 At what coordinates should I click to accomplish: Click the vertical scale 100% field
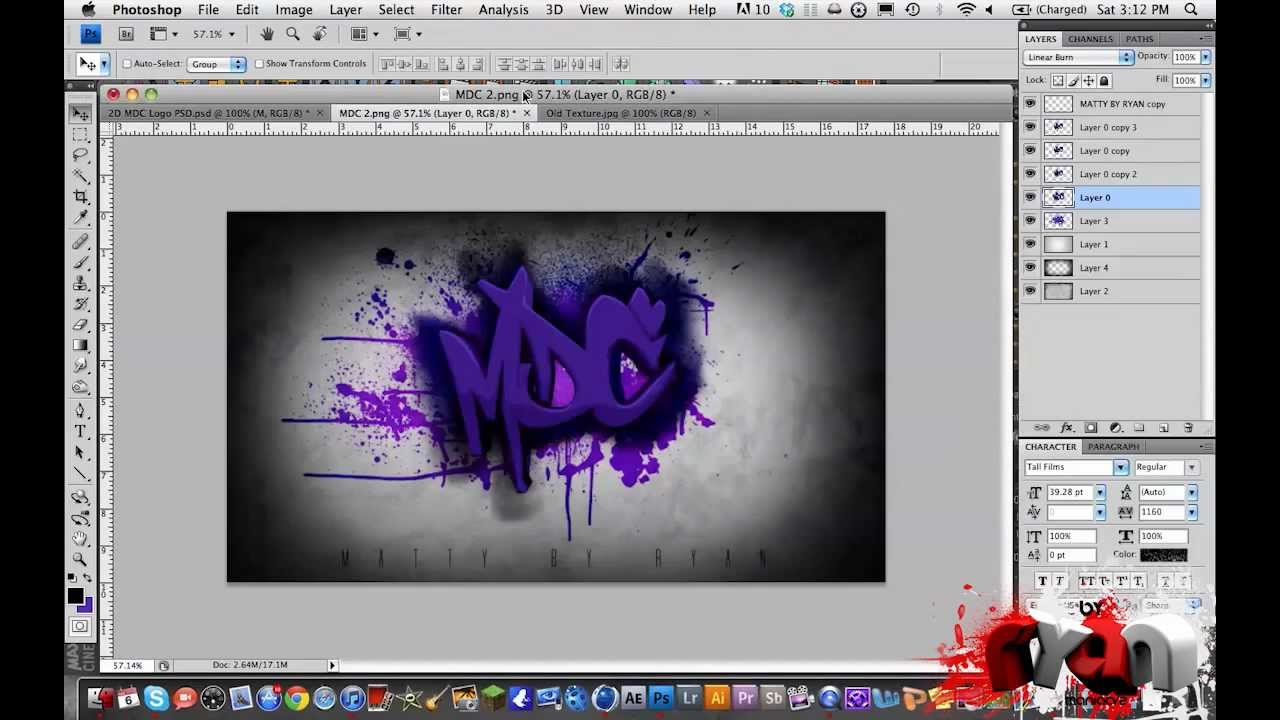click(1070, 536)
